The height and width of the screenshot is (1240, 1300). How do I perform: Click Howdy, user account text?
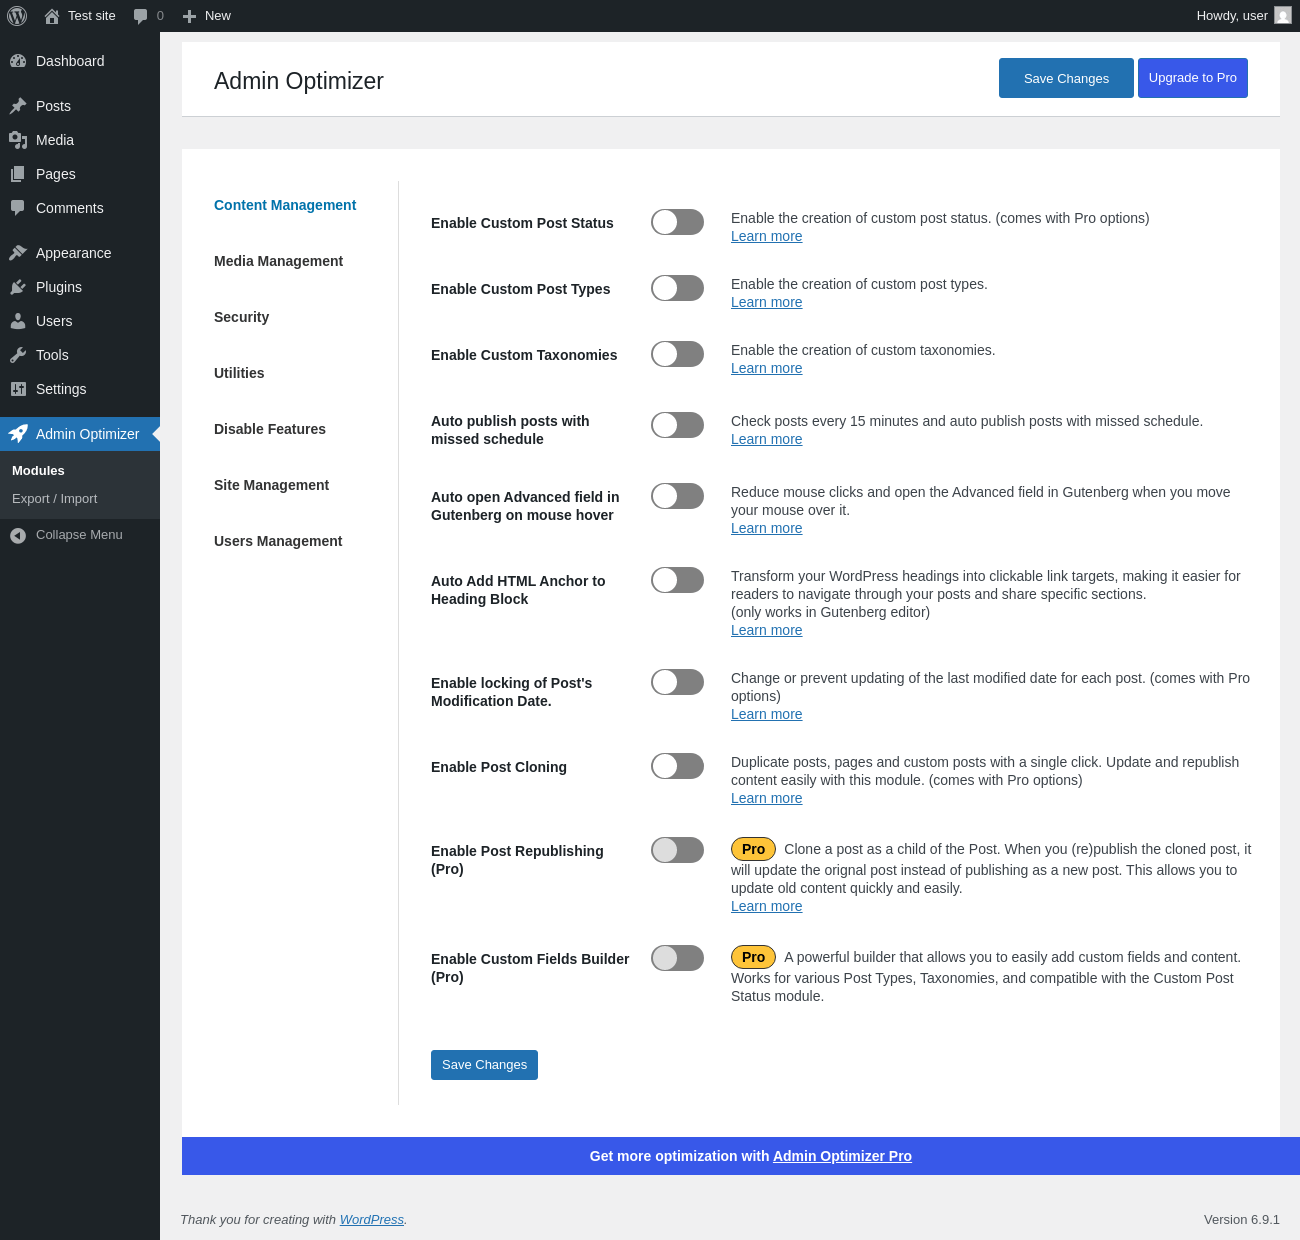point(1232,16)
